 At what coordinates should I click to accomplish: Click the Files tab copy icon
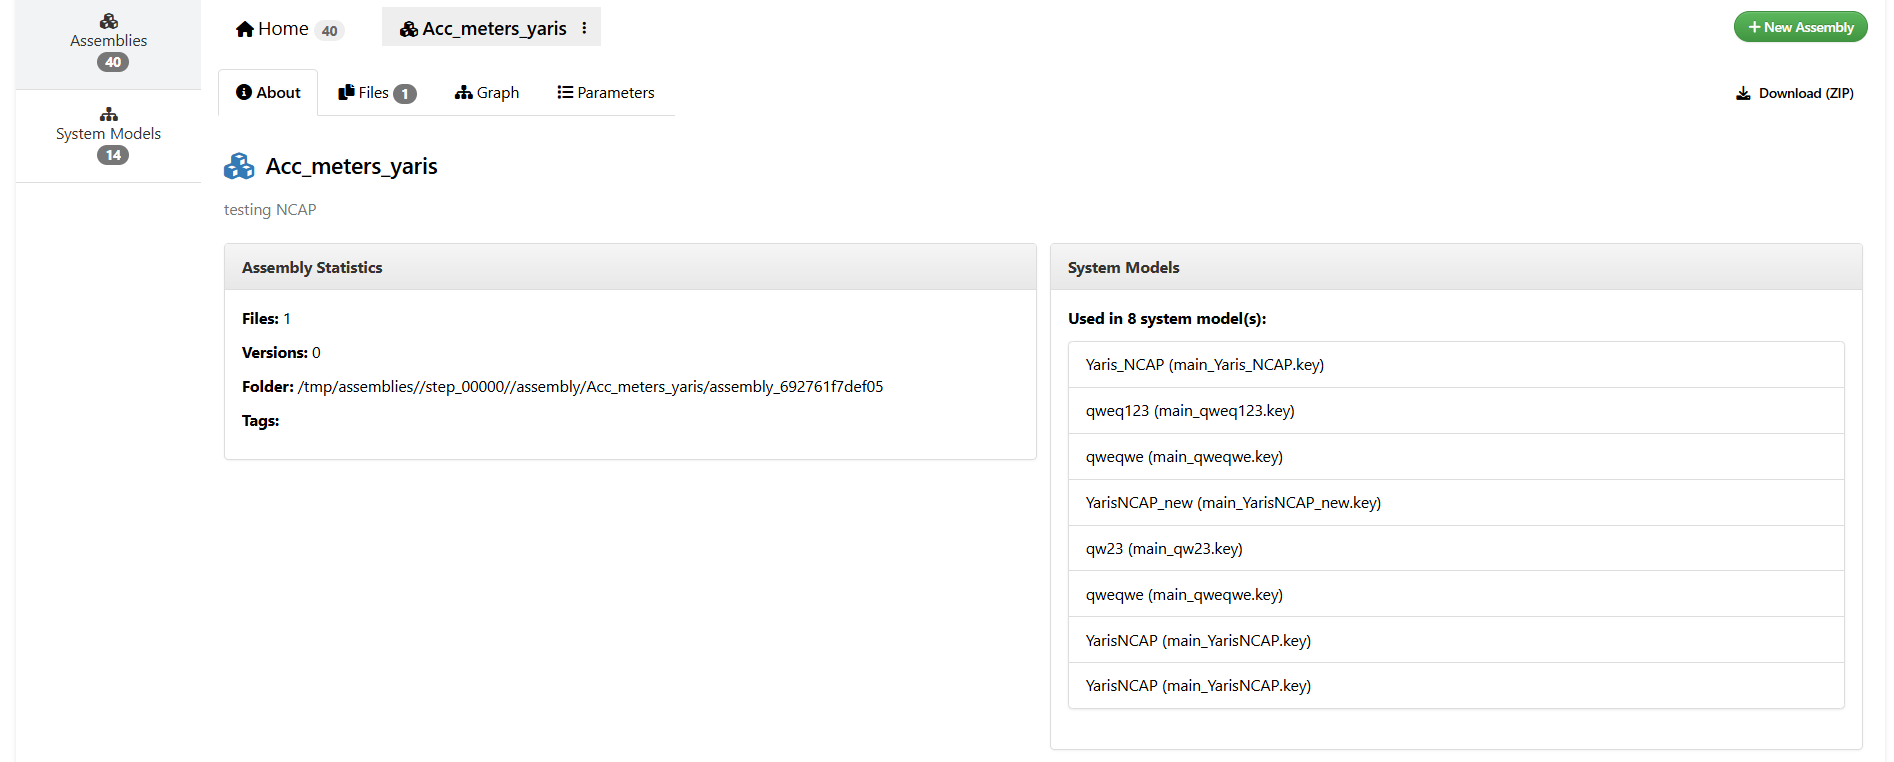346,92
